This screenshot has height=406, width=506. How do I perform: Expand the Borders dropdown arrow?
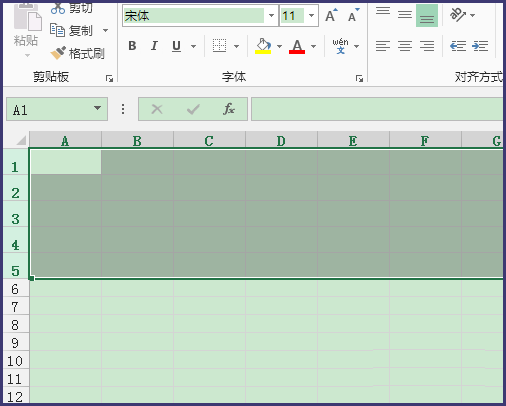point(236,46)
